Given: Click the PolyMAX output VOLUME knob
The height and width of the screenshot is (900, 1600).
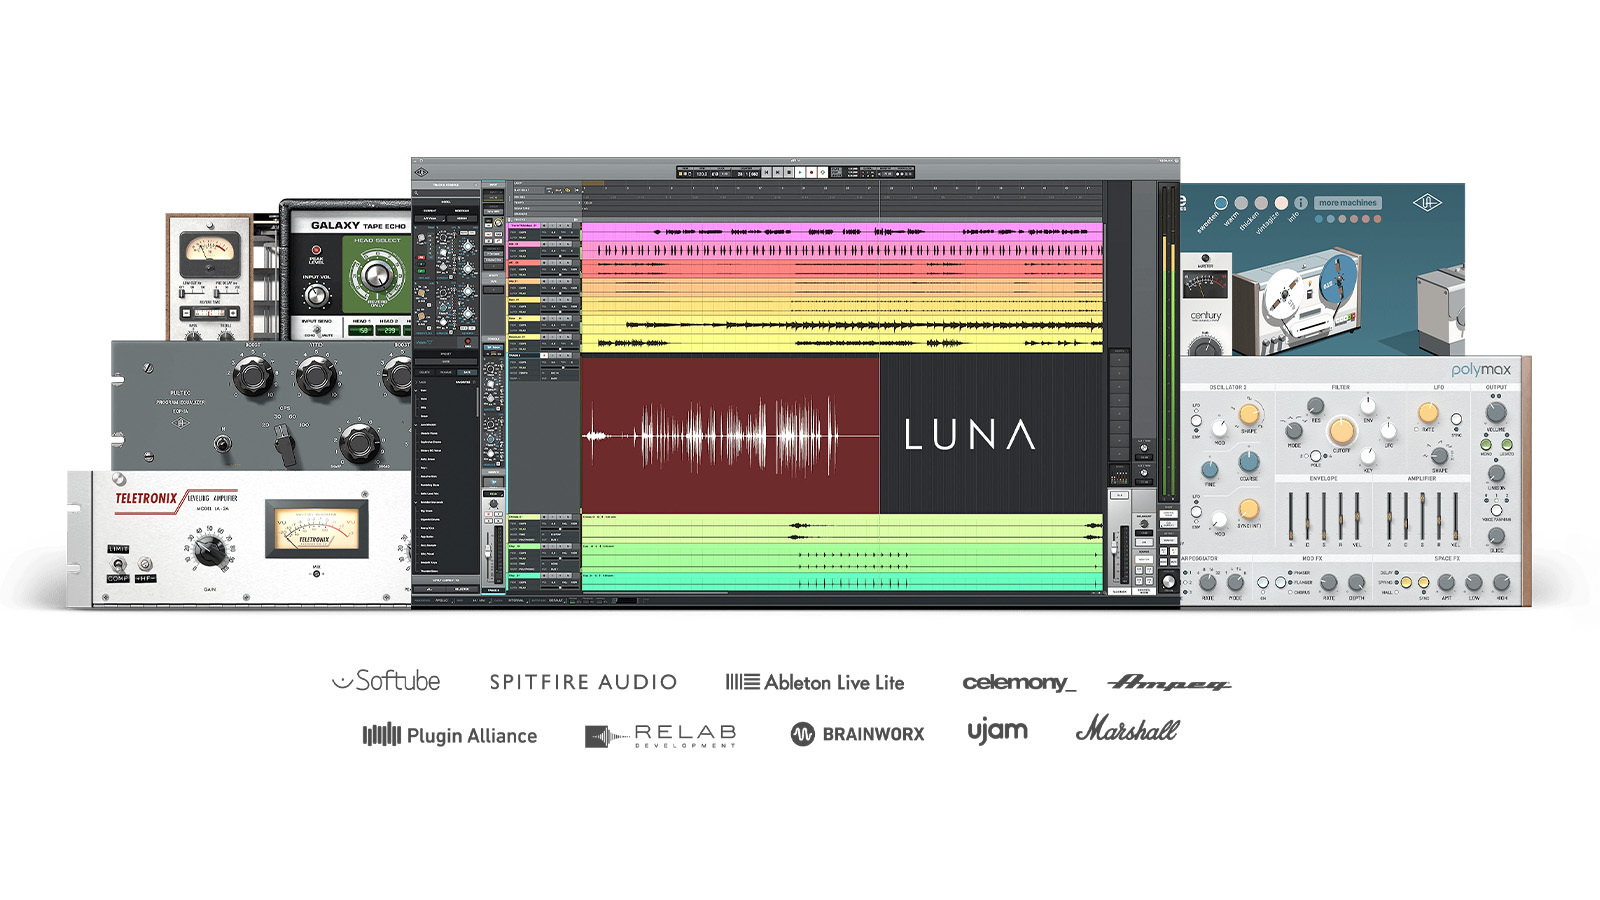Looking at the screenshot, I should 1496,412.
